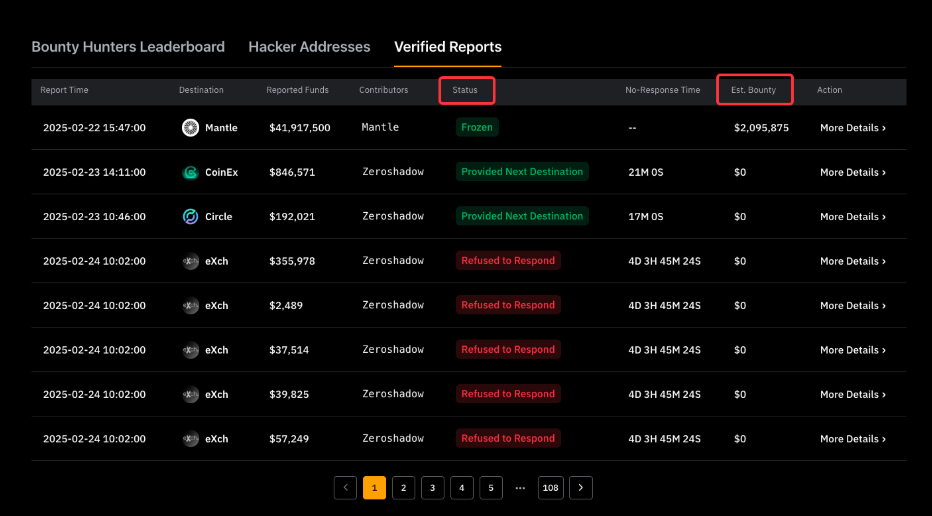Image resolution: width=932 pixels, height=516 pixels.
Task: Click the eXch icon in the $355,978 row
Action: click(190, 261)
